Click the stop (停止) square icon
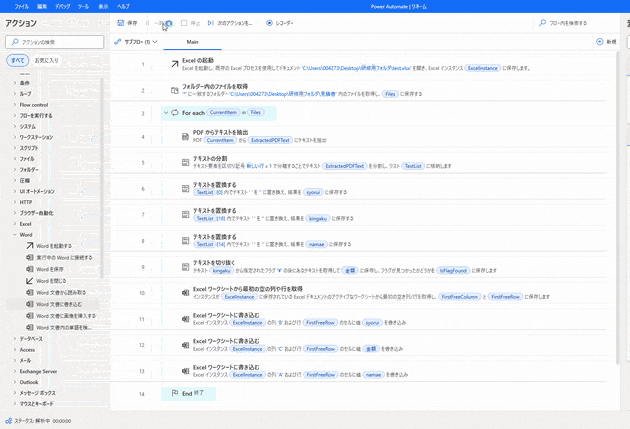 pyautogui.click(x=184, y=23)
